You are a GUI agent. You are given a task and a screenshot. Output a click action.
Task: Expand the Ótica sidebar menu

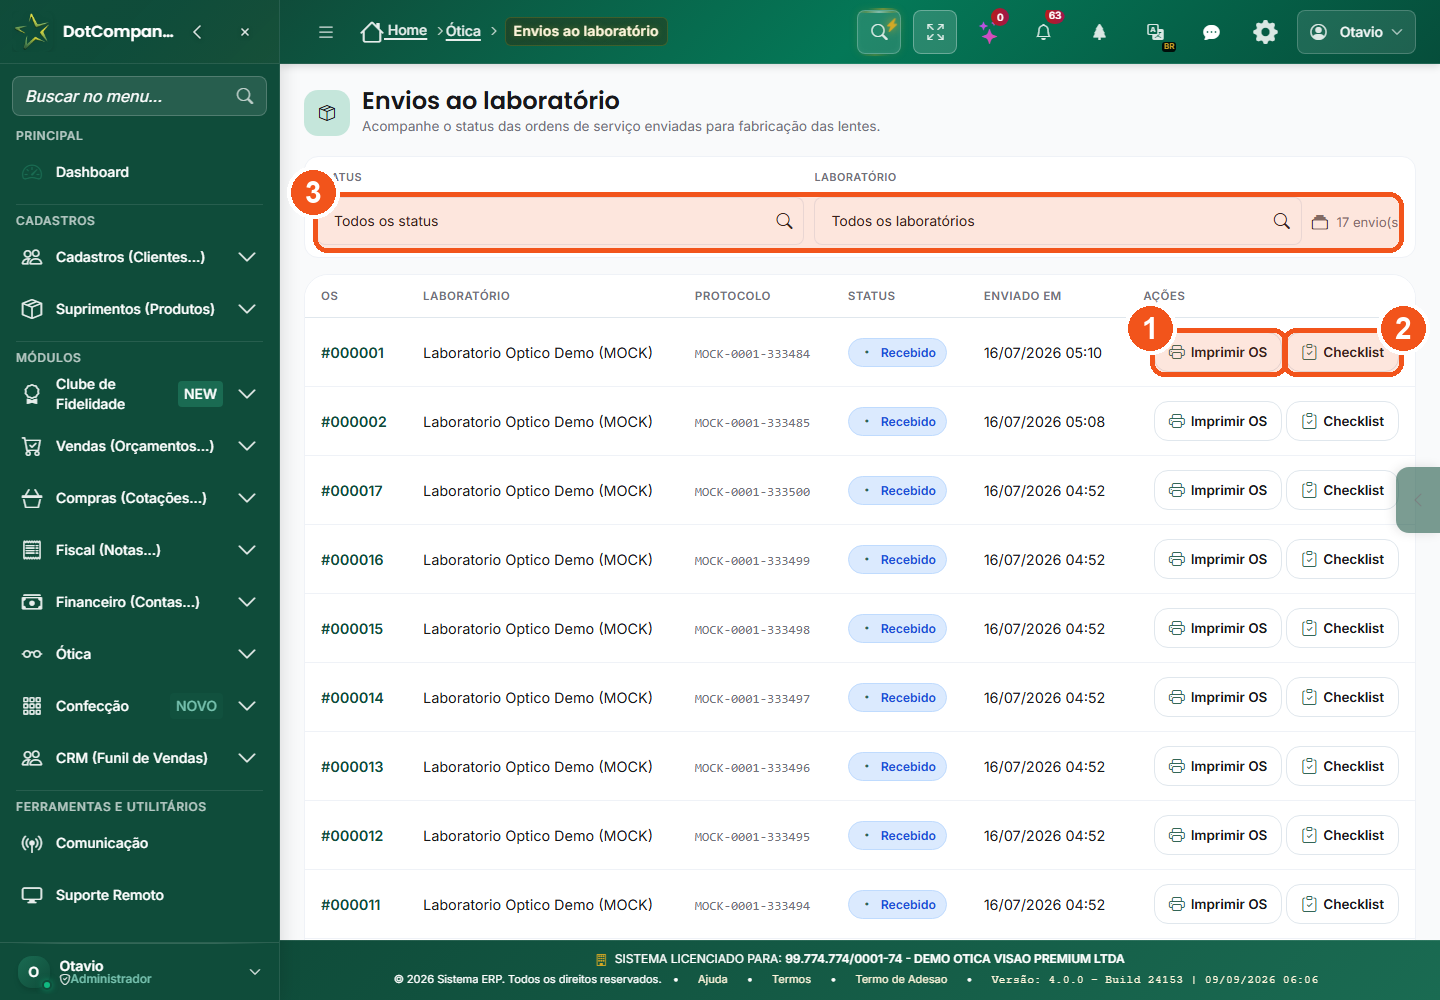139,654
